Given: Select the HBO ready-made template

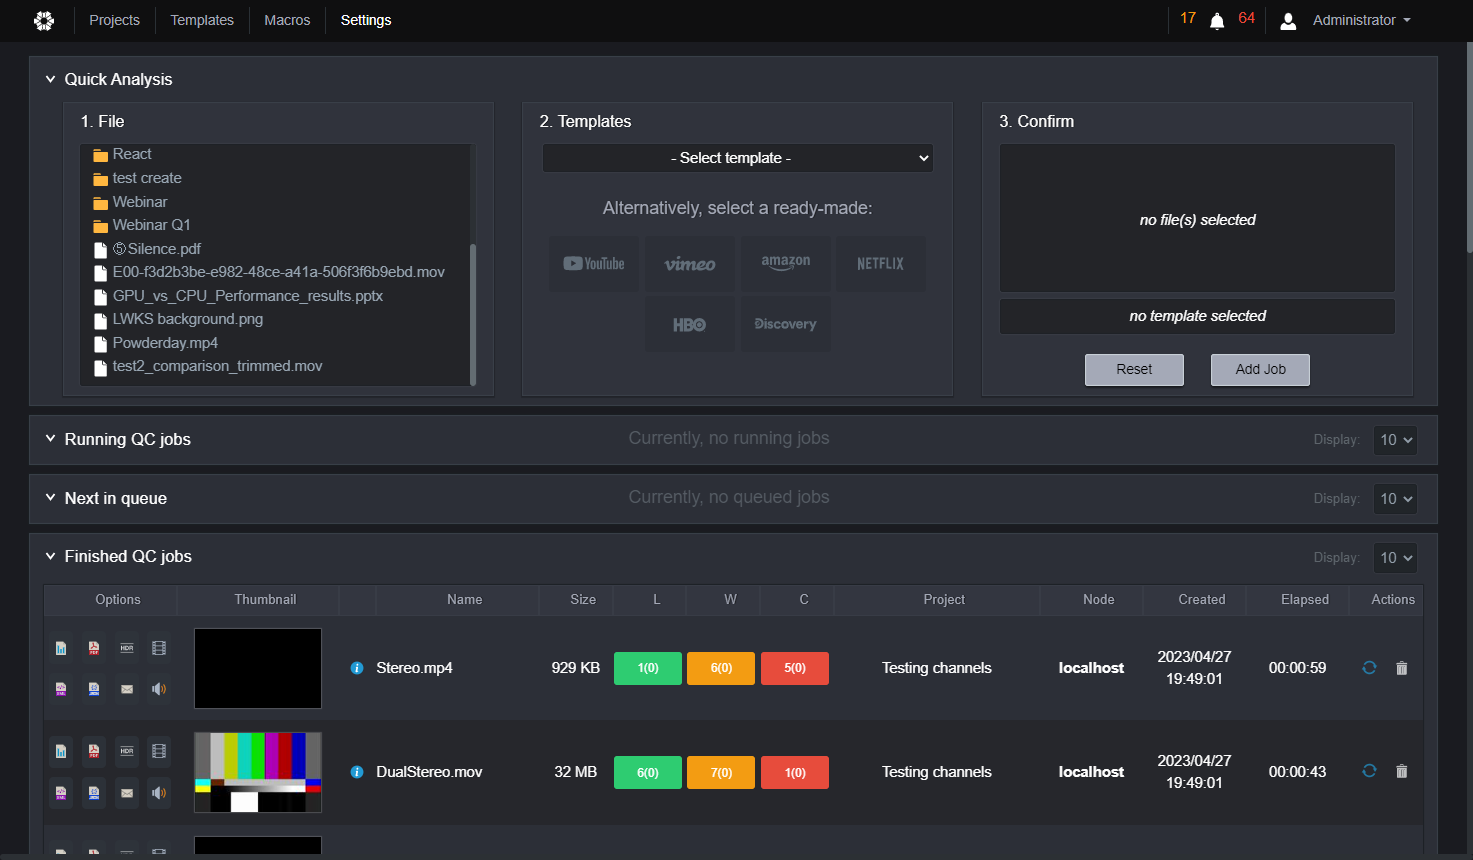Looking at the screenshot, I should pos(690,324).
